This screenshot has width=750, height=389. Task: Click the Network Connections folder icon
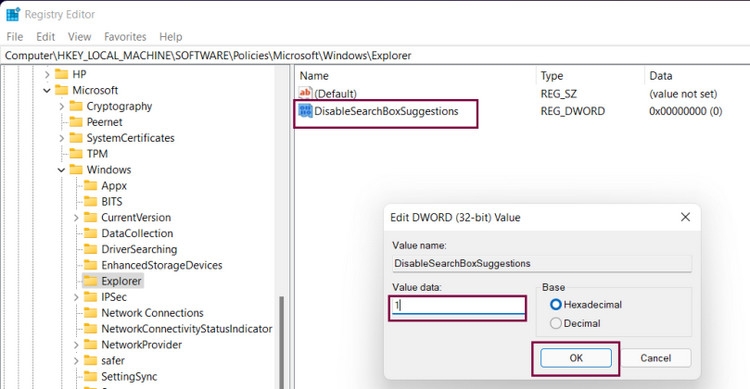pos(90,312)
